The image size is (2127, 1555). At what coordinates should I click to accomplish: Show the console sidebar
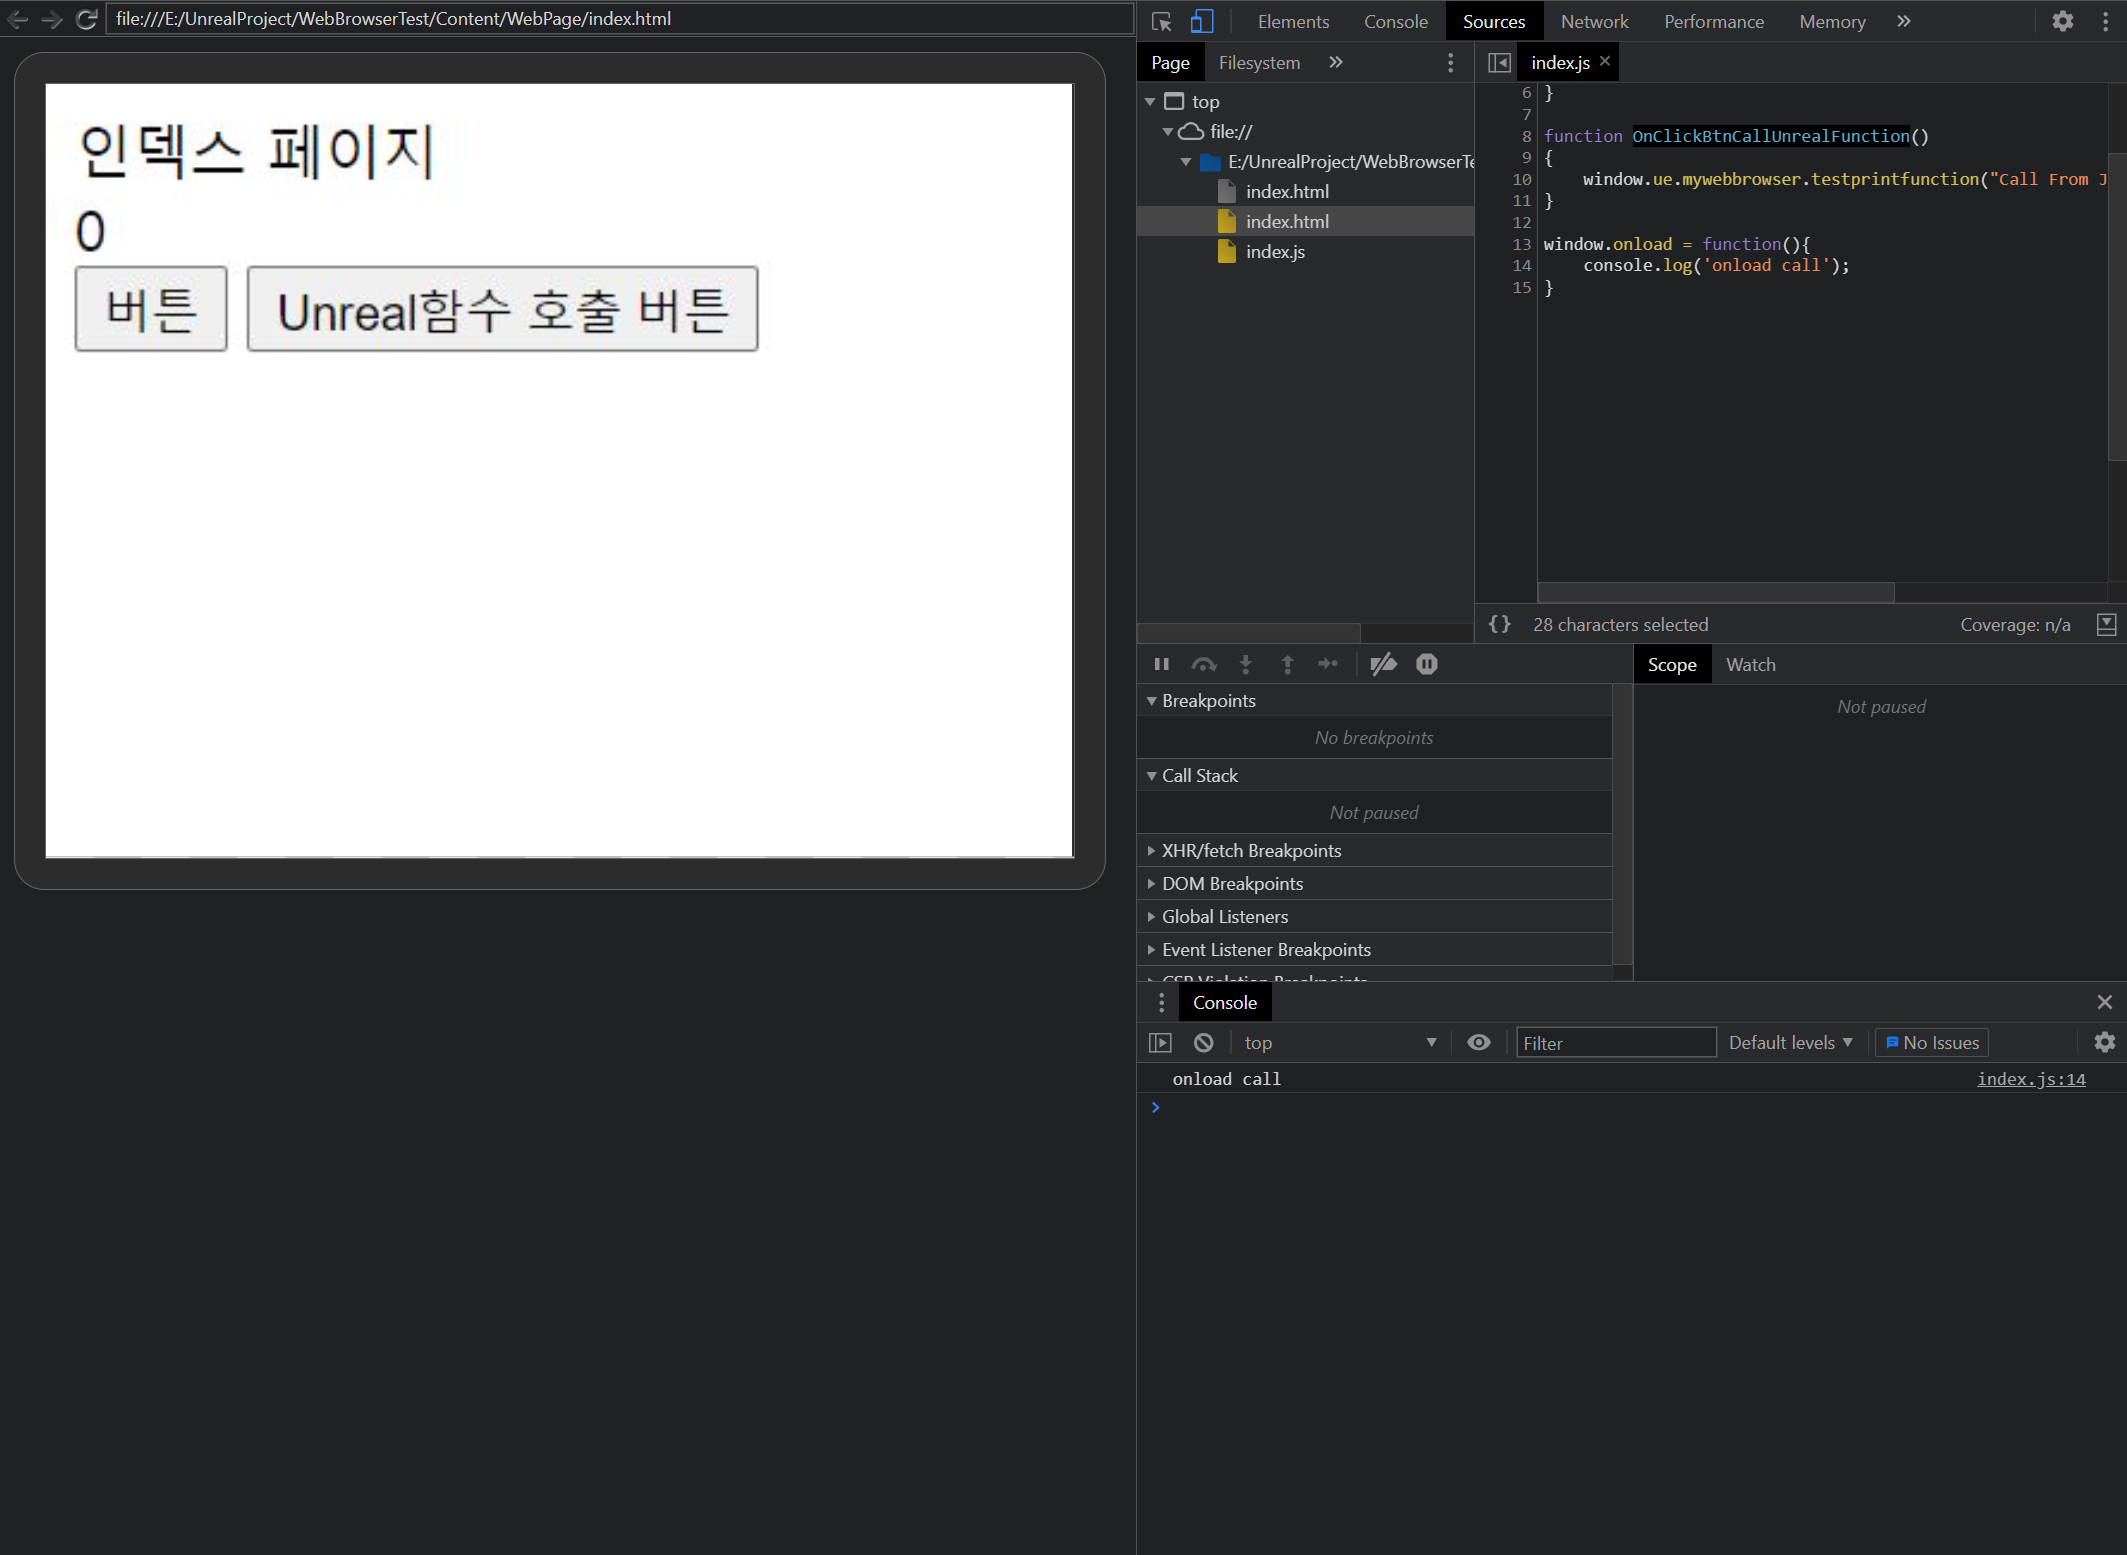pos(1160,1042)
